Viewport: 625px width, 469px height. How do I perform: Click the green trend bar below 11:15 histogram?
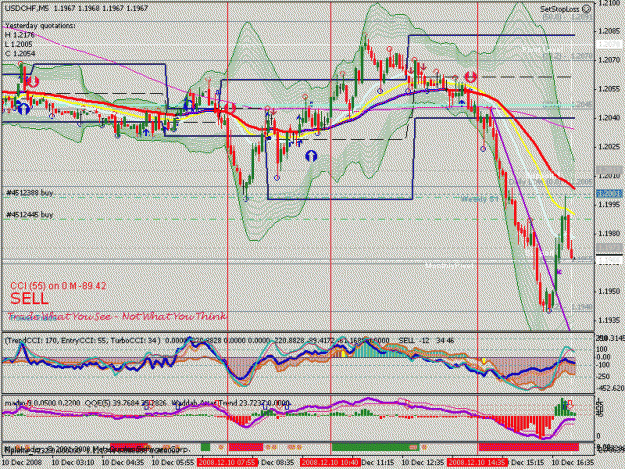[x=375, y=447]
